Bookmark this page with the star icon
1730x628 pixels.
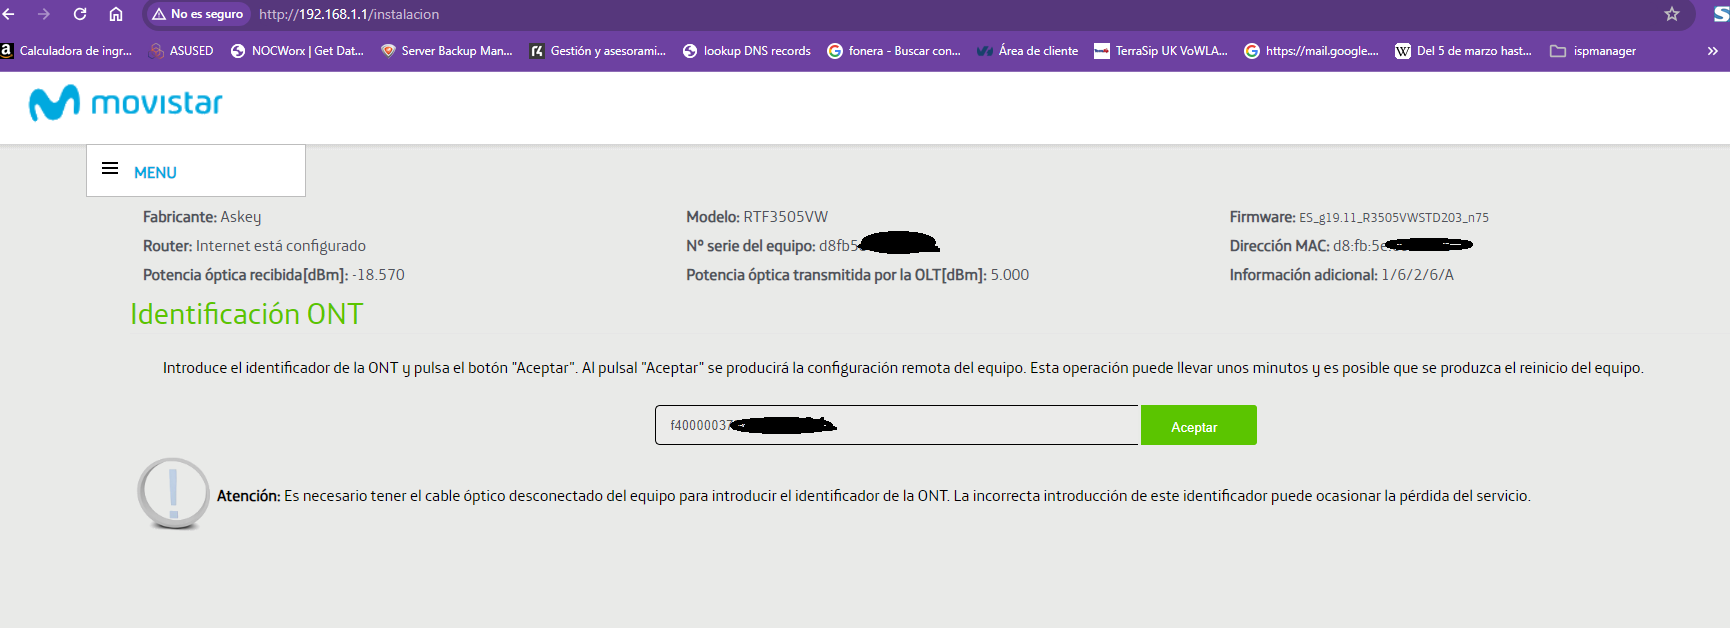1672,14
